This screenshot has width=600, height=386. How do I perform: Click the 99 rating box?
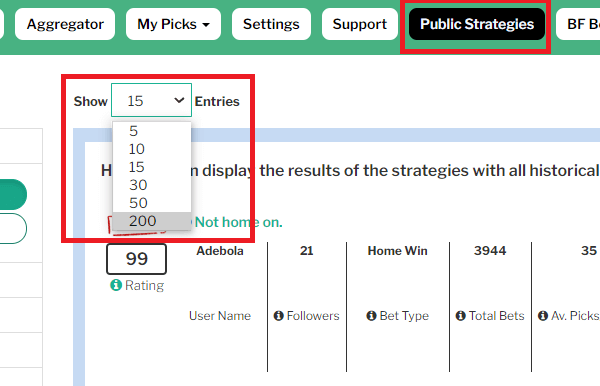pos(137,259)
